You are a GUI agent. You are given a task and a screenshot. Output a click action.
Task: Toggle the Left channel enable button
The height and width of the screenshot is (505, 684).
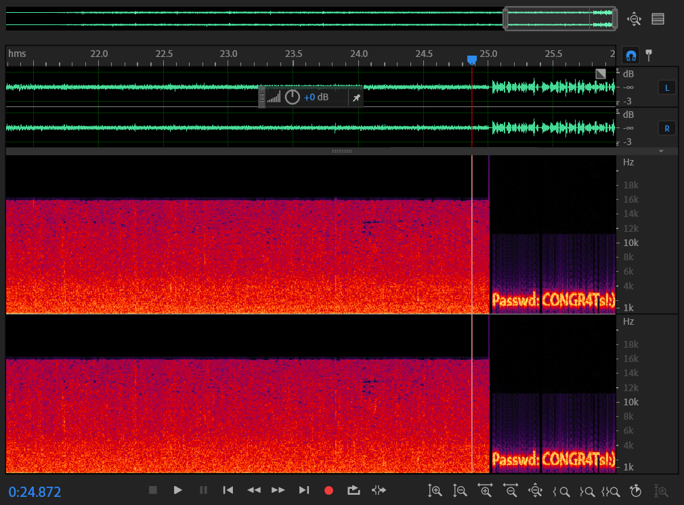tap(666, 88)
